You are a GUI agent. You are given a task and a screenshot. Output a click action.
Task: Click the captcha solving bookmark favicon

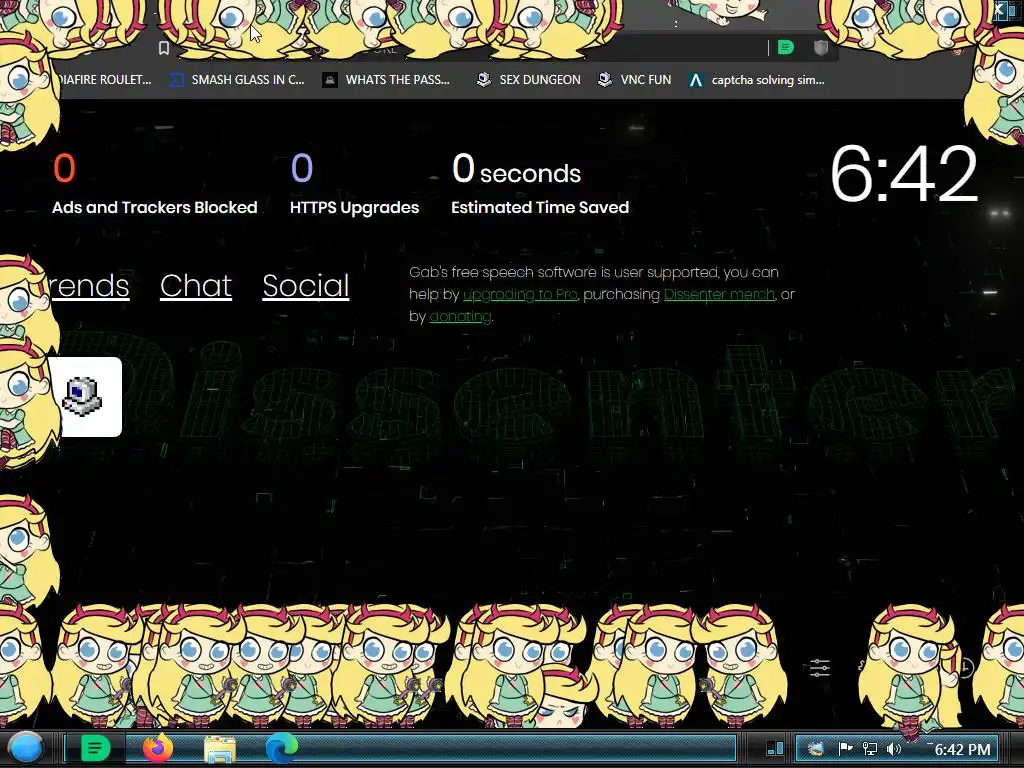point(696,80)
